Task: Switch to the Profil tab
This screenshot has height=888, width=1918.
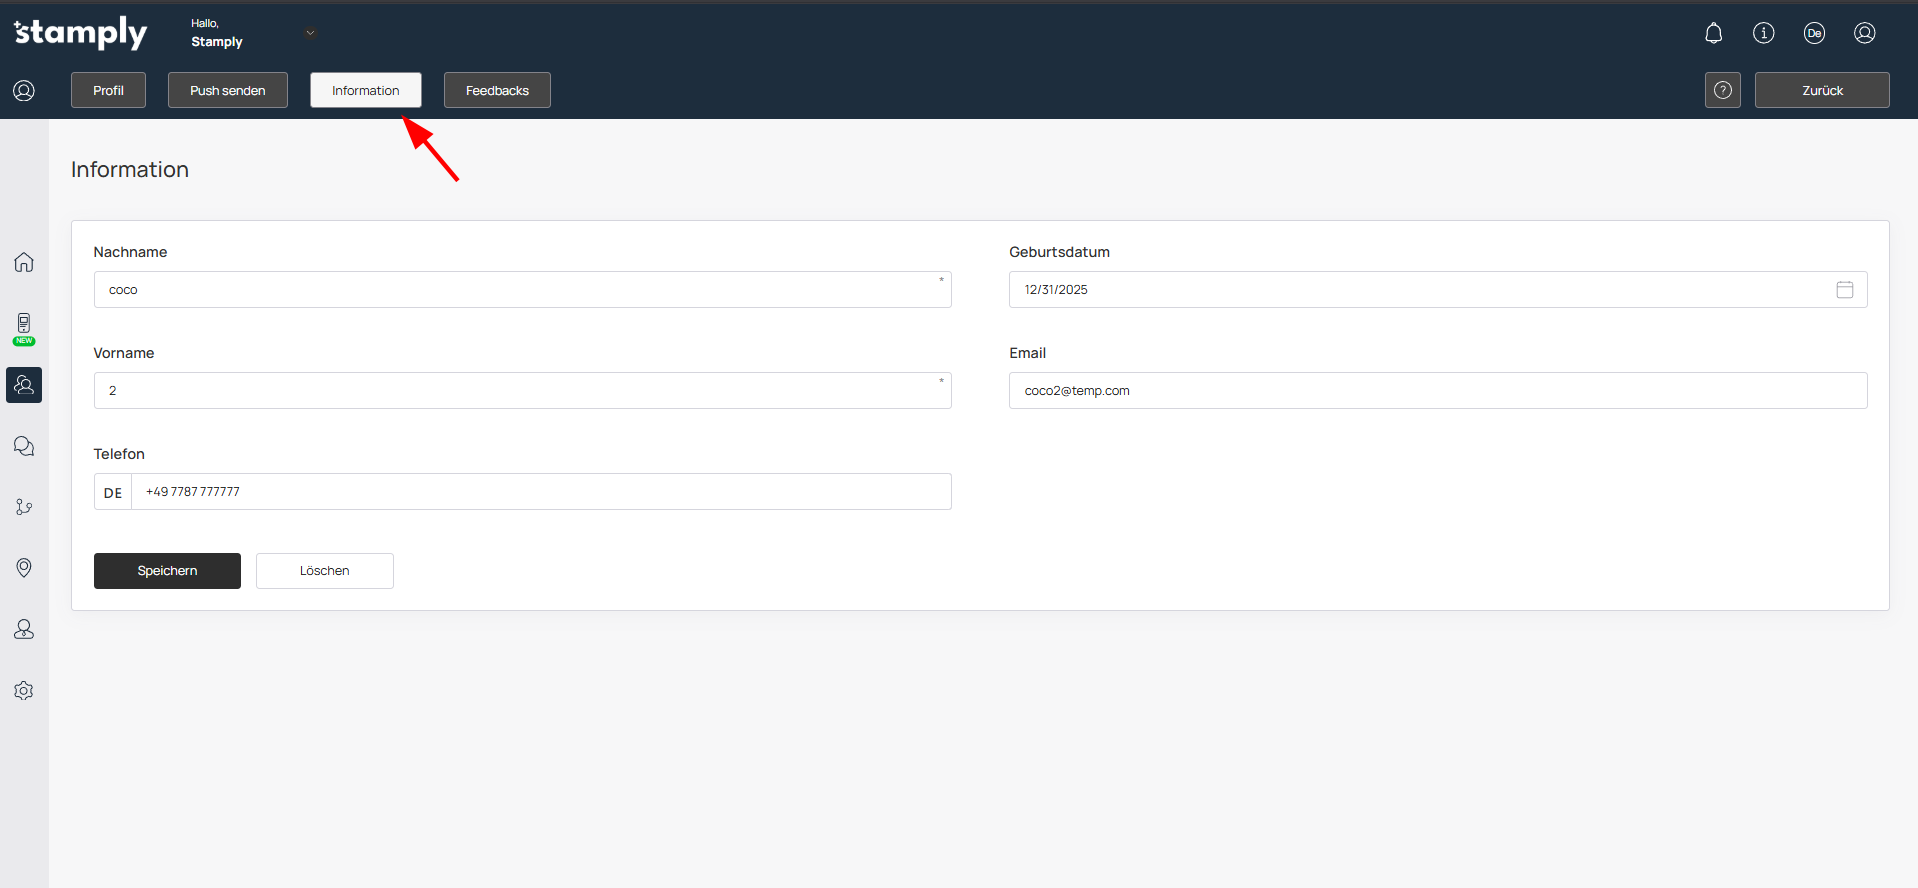Action: tap(108, 90)
